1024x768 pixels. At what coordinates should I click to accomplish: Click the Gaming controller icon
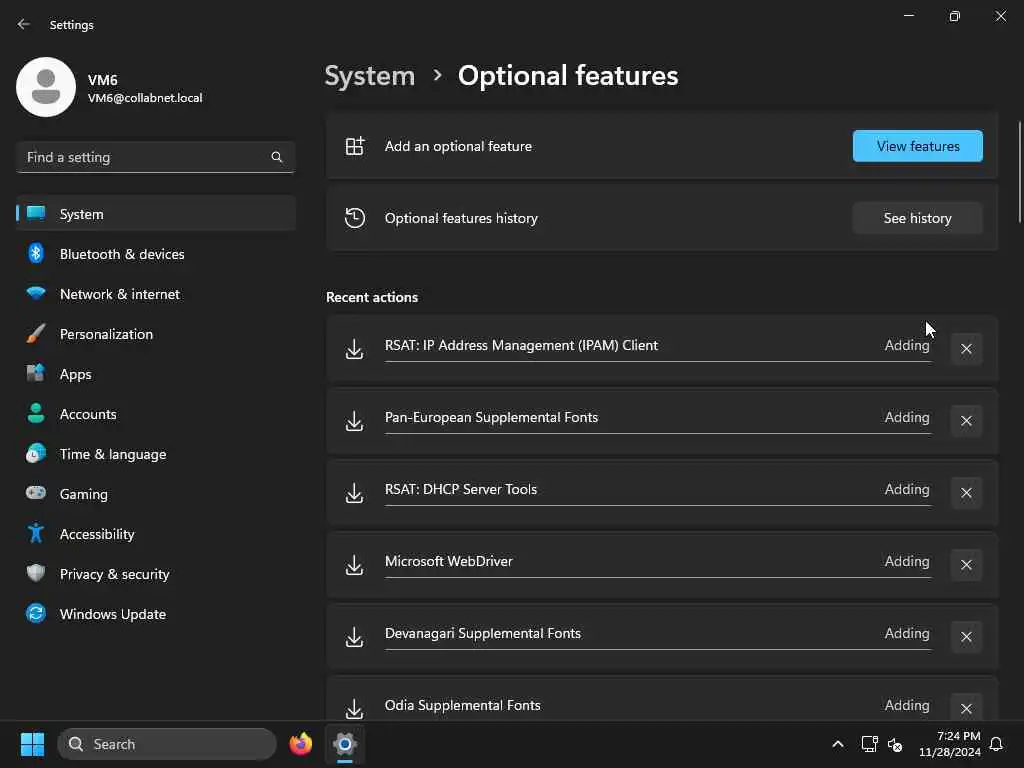coord(36,494)
